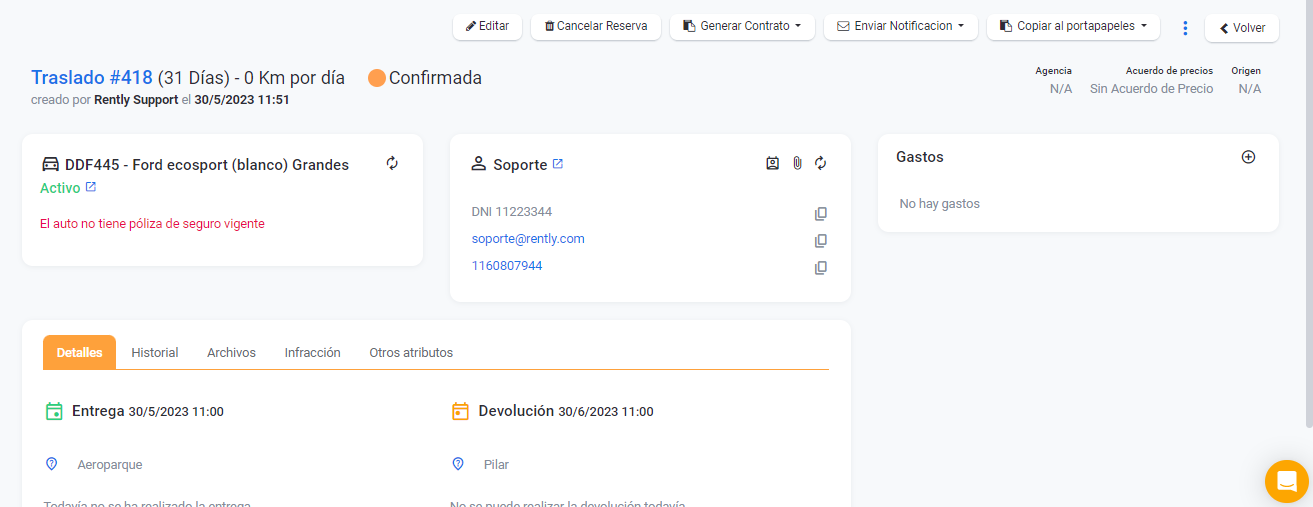Switch to the Historial tab

[x=155, y=353]
